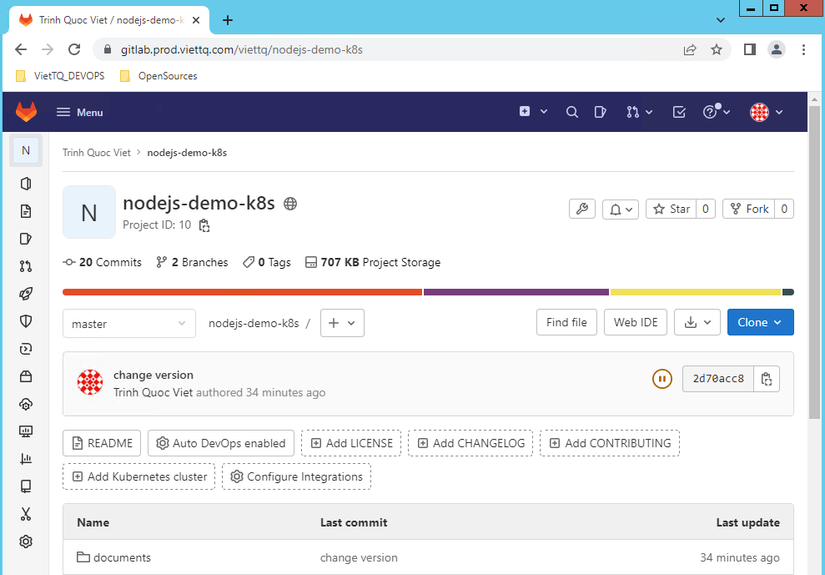The height and width of the screenshot is (575, 825).
Task: Open Settings gear in left sidebar
Action: tap(26, 541)
